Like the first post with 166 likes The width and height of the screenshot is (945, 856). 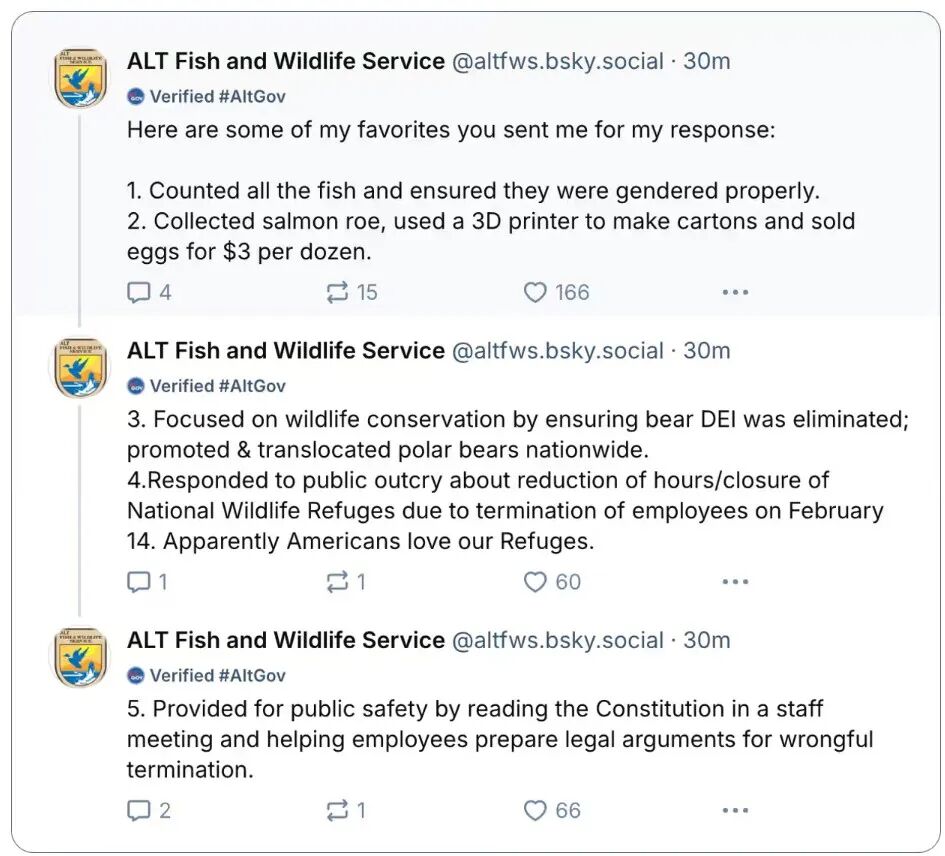click(535, 292)
